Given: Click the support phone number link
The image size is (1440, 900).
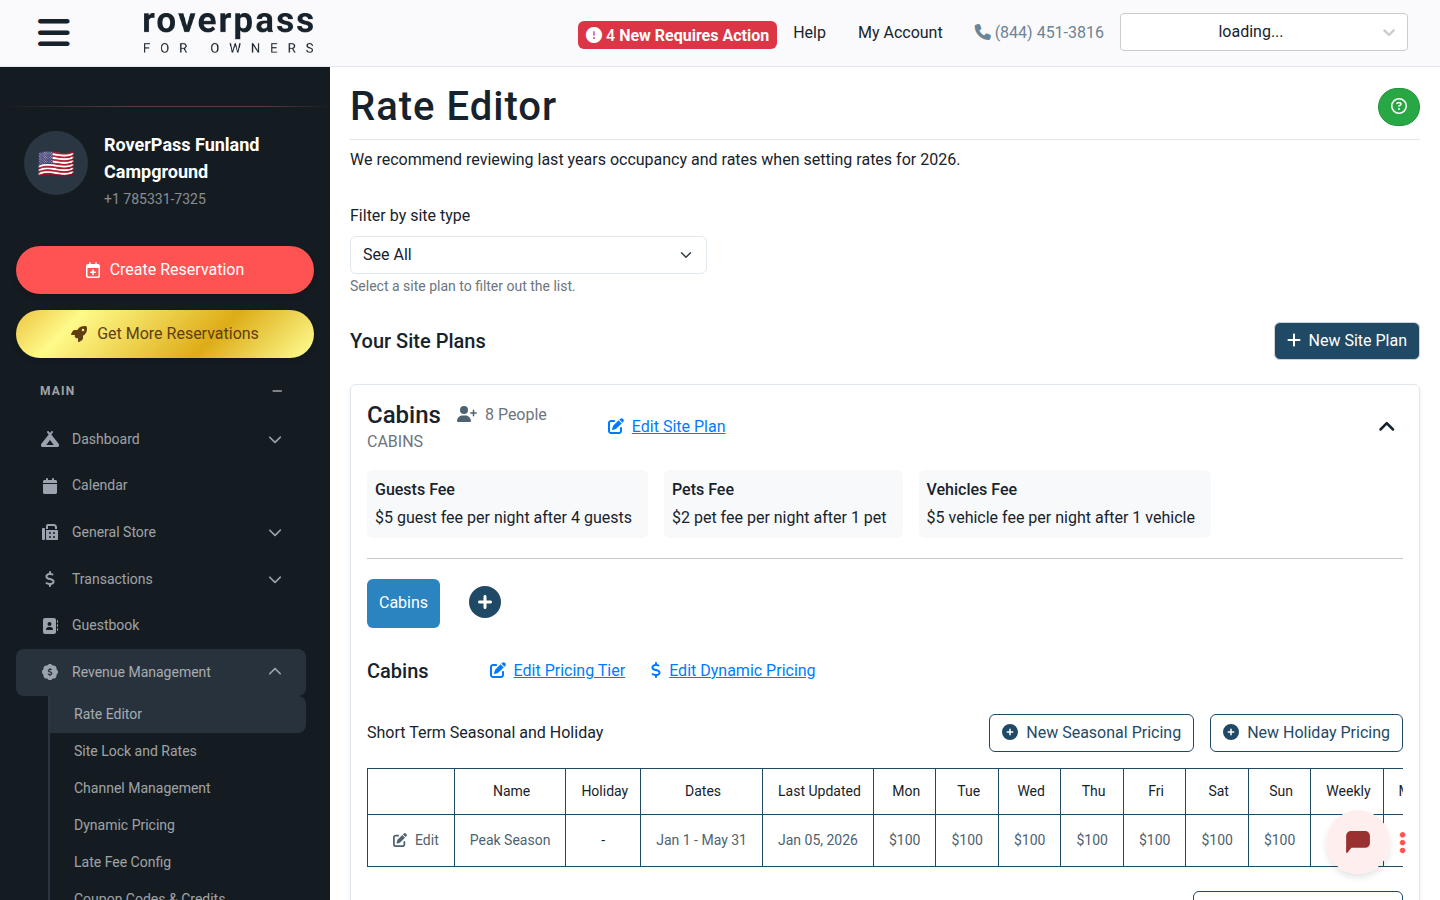Looking at the screenshot, I should click(1039, 33).
